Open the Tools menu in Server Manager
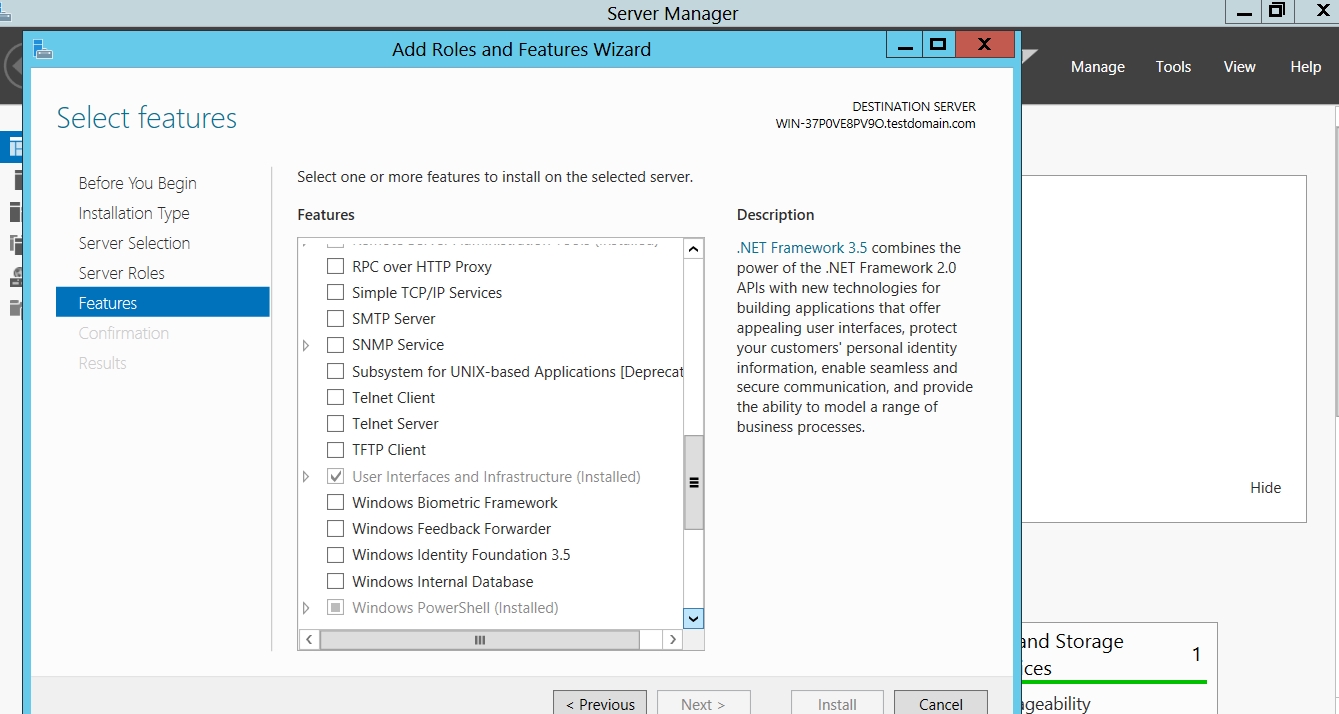This screenshot has width=1339, height=714. (x=1173, y=67)
